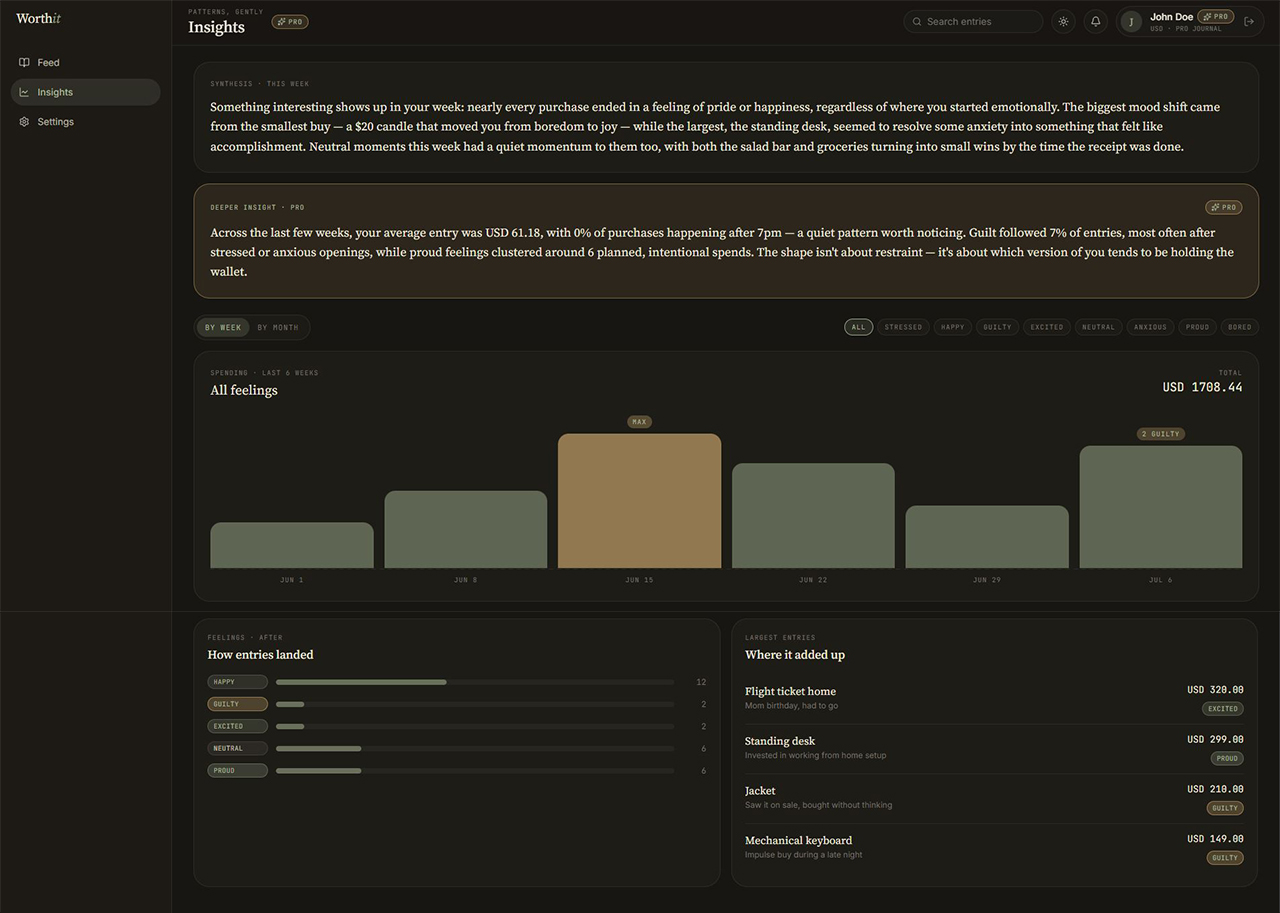Click the highlighted Jun 15 max bar
This screenshot has width=1280, height=913.
640,501
